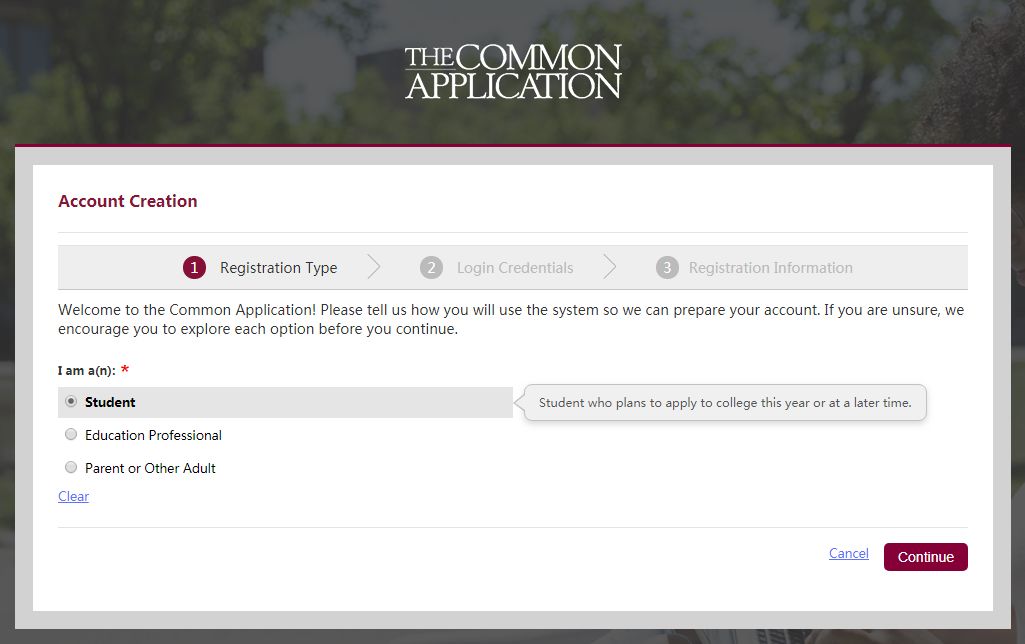Click the Student option label
The image size is (1025, 644).
pyautogui.click(x=110, y=402)
